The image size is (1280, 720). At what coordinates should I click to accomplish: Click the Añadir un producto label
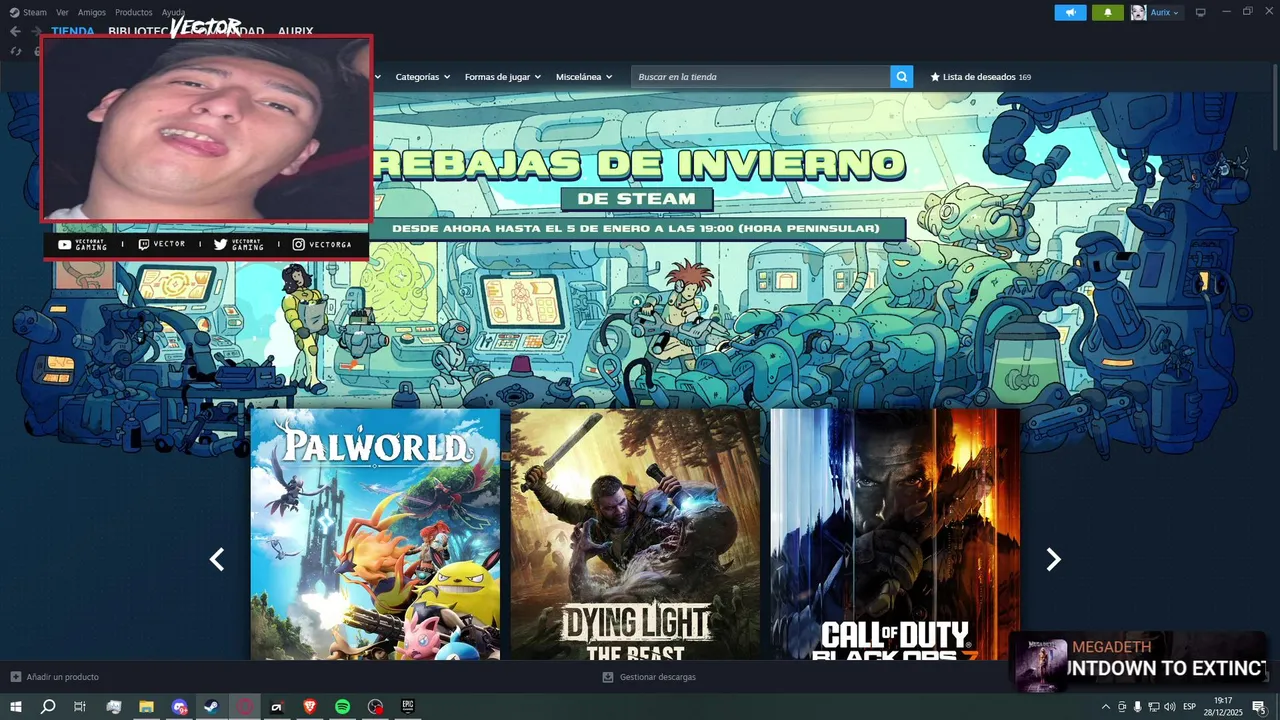[x=62, y=677]
